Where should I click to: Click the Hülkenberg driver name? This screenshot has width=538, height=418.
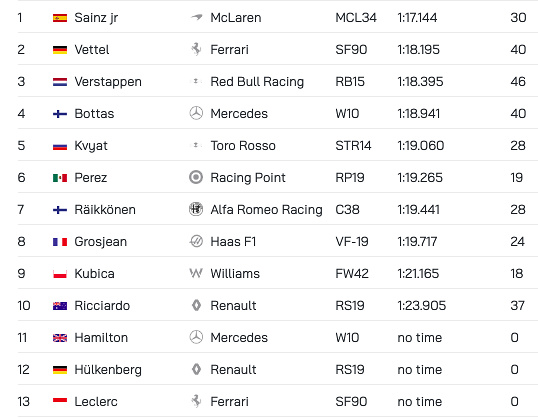(x=108, y=370)
